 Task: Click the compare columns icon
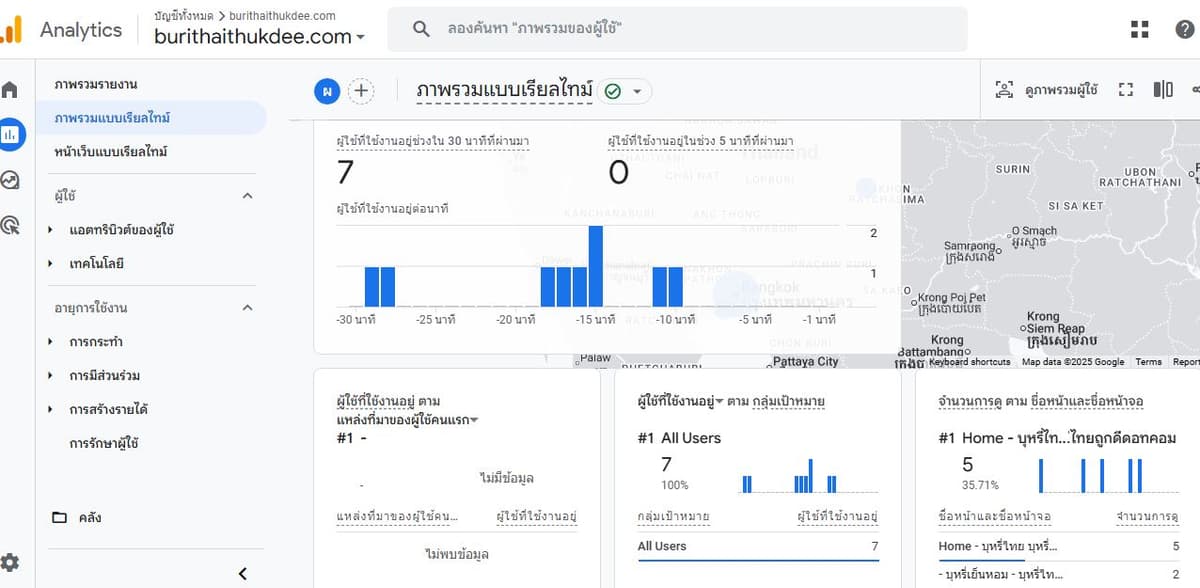[x=1163, y=90]
